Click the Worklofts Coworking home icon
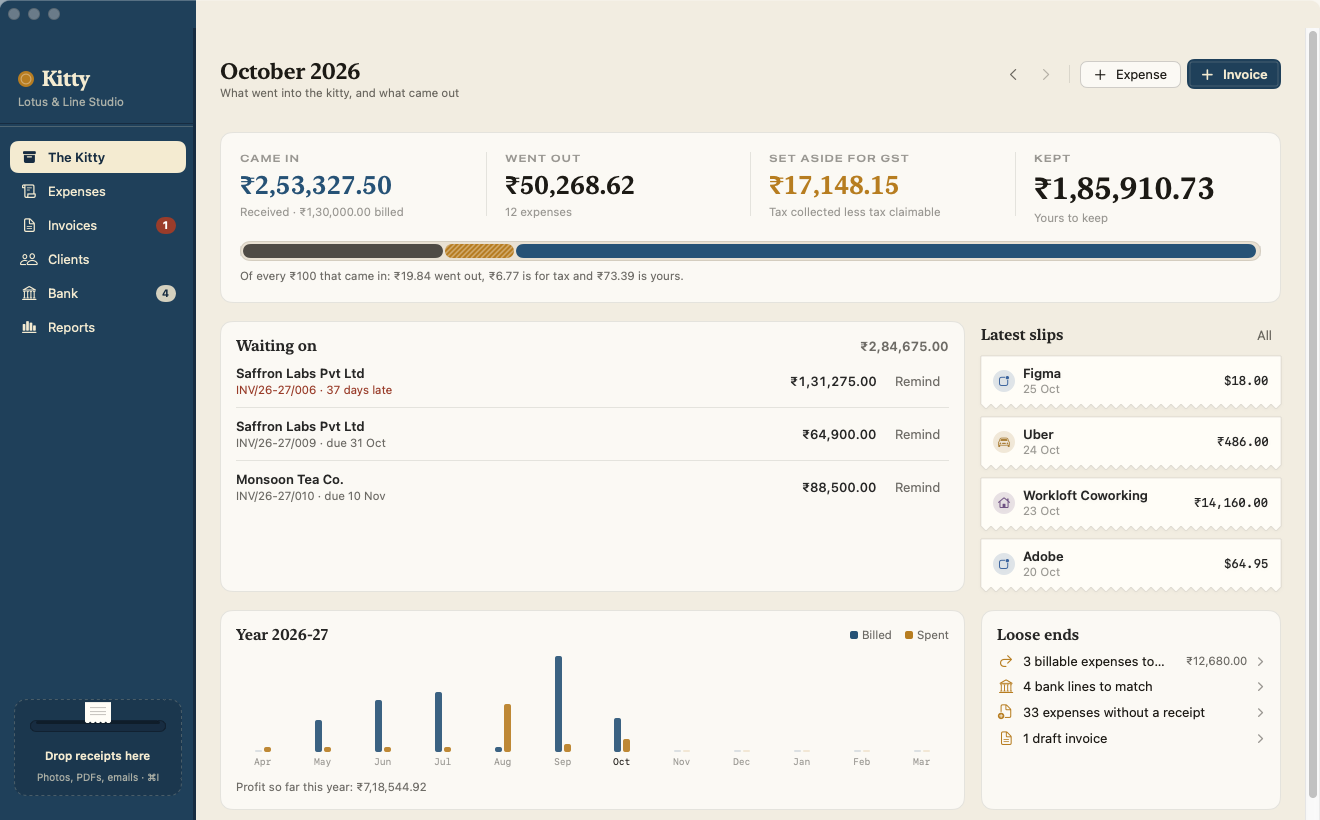1320x820 pixels. coord(1004,503)
